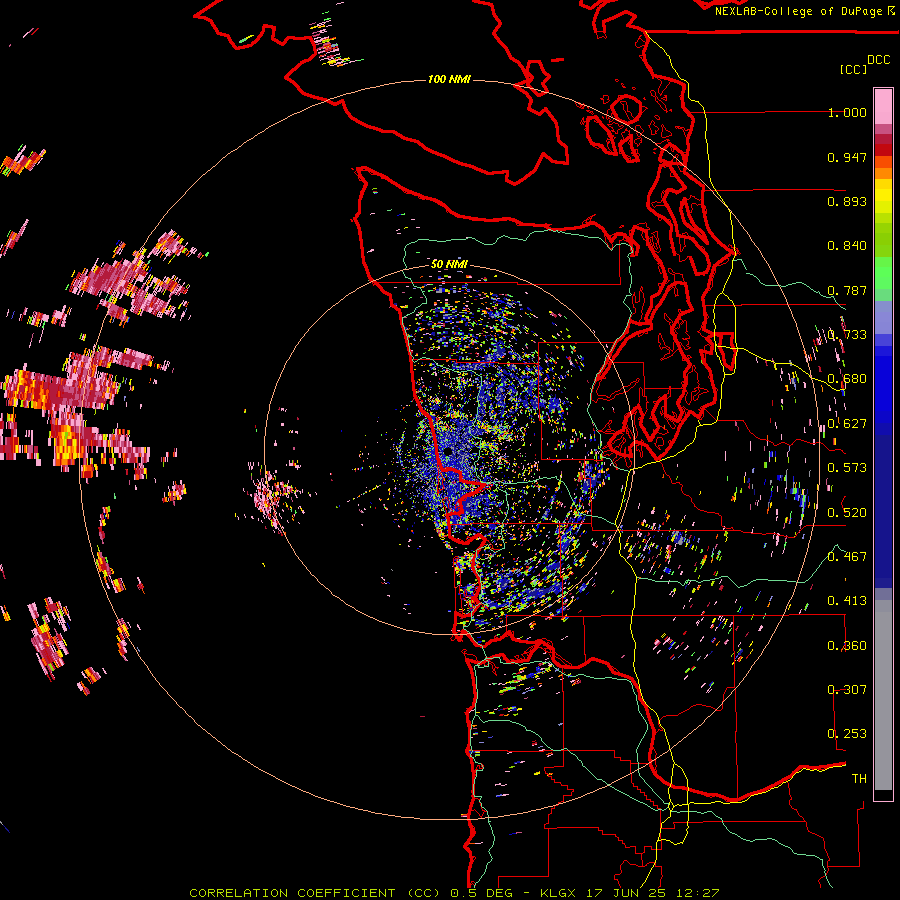Viewport: 900px width, 900px height.
Task: Pick the light pink swatch atop color bar
Action: 883,107
